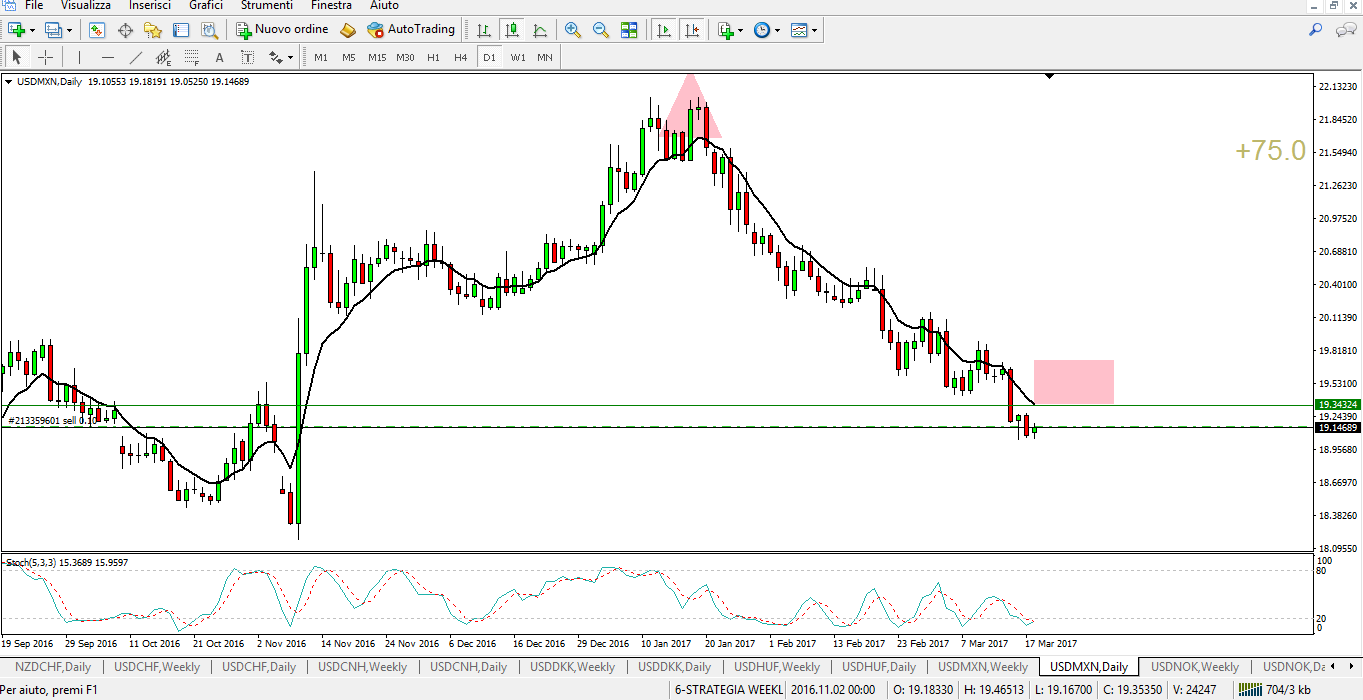The width and height of the screenshot is (1363, 700).
Task: Open the Inserisci menu
Action: (150, 6)
